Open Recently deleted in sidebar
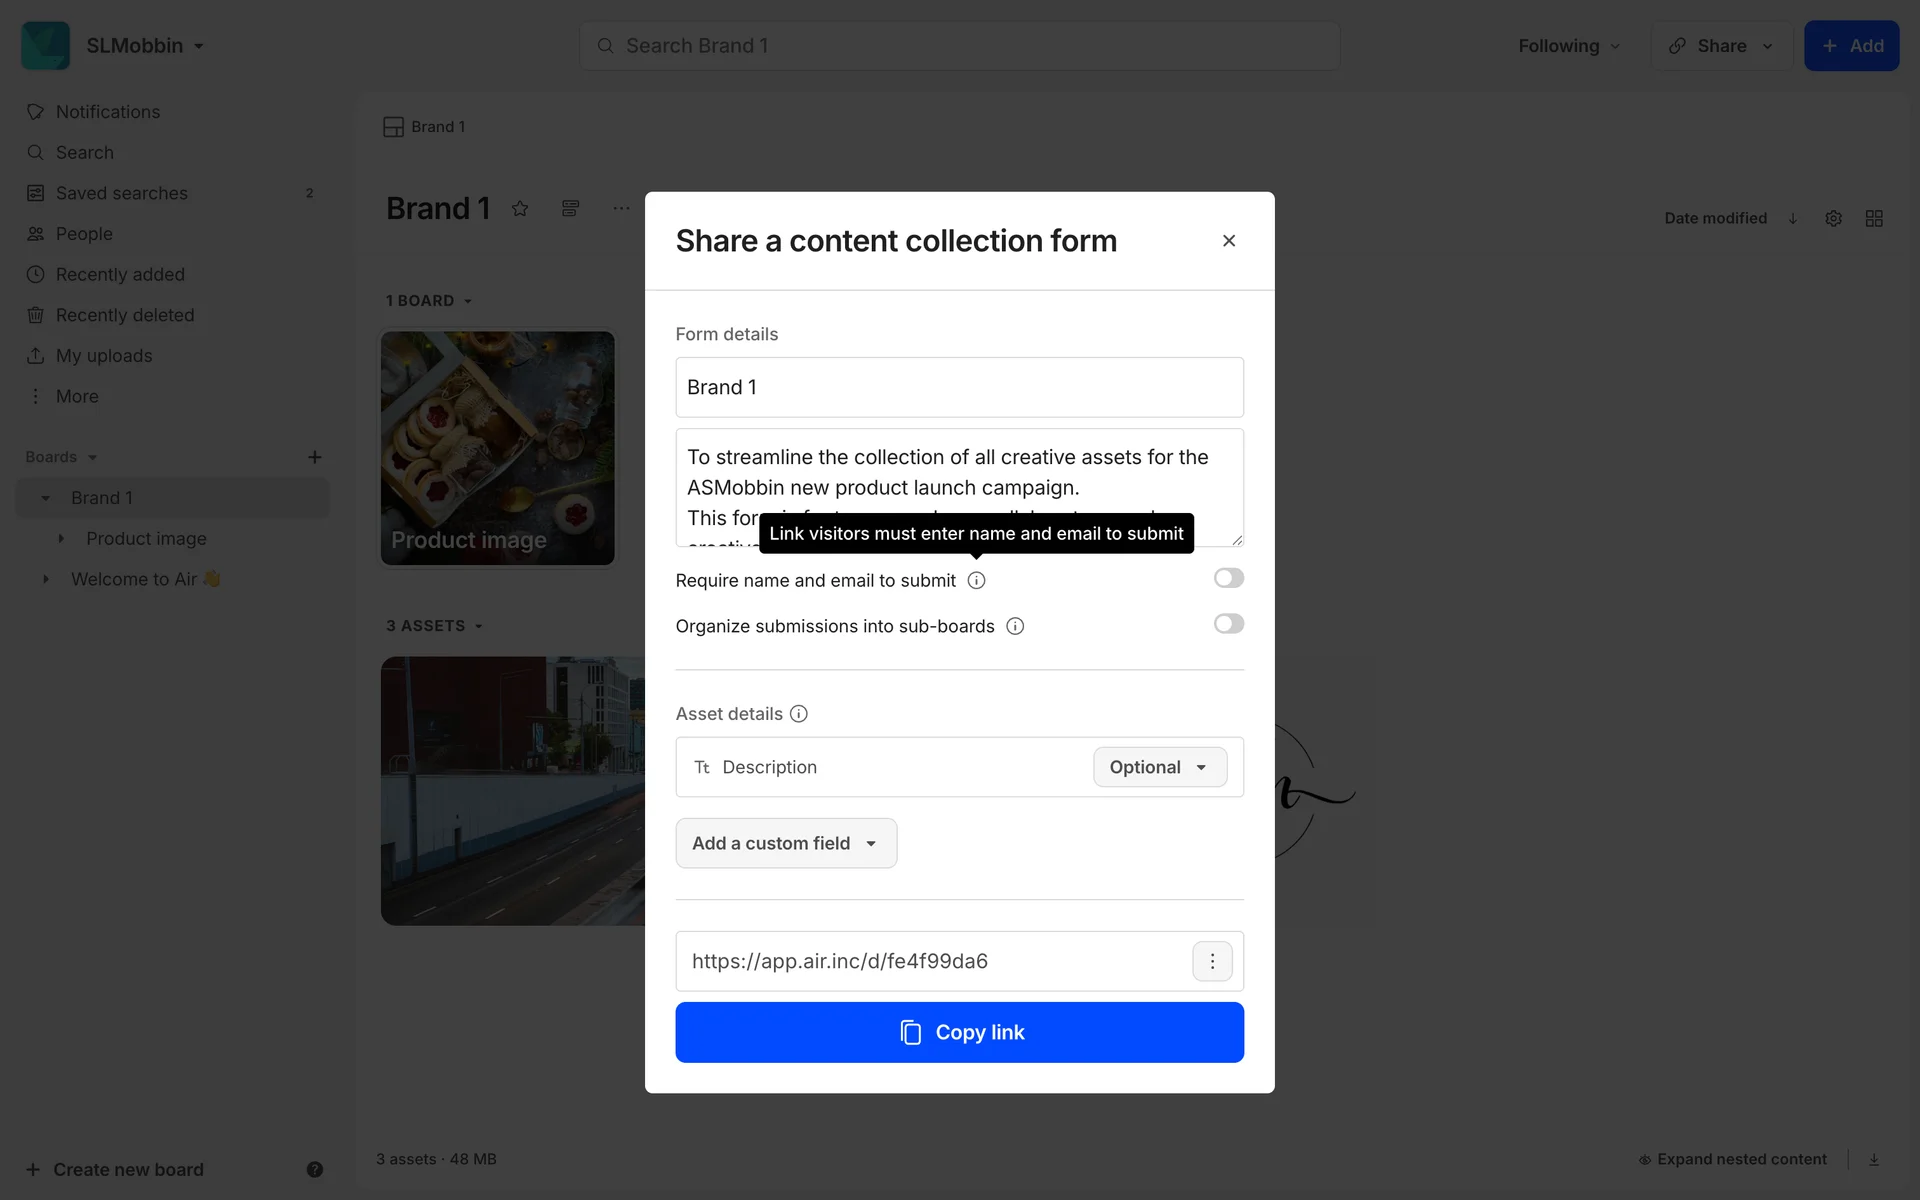 tap(125, 315)
